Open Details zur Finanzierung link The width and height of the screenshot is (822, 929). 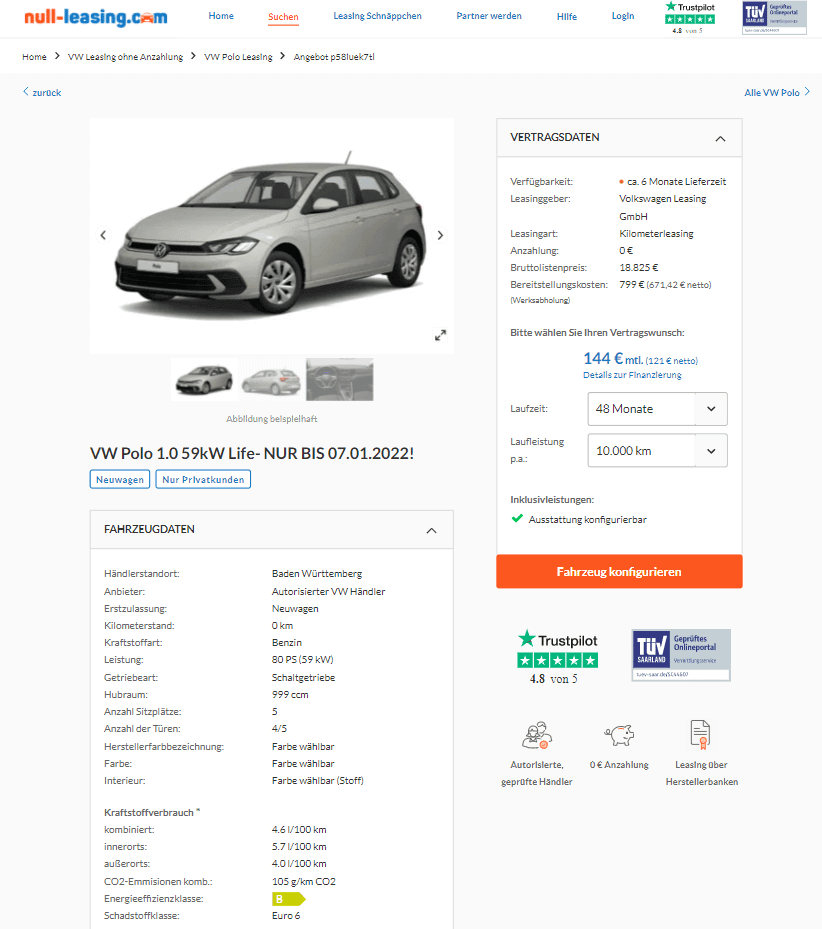632,375
